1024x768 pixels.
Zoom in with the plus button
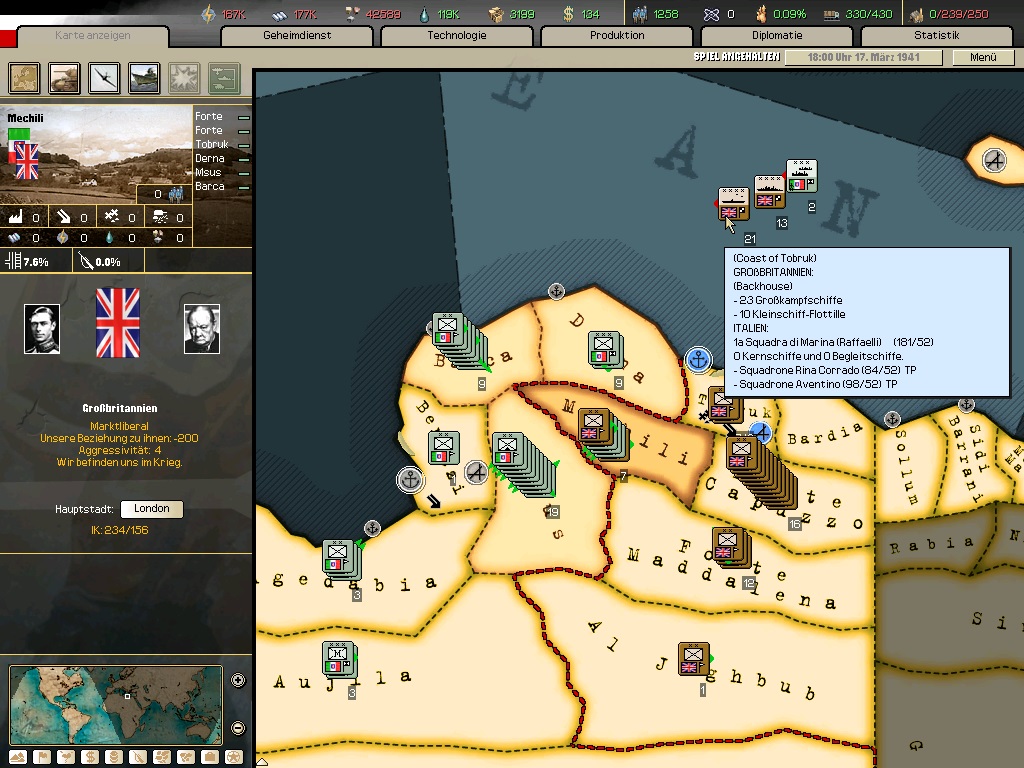pos(238,681)
